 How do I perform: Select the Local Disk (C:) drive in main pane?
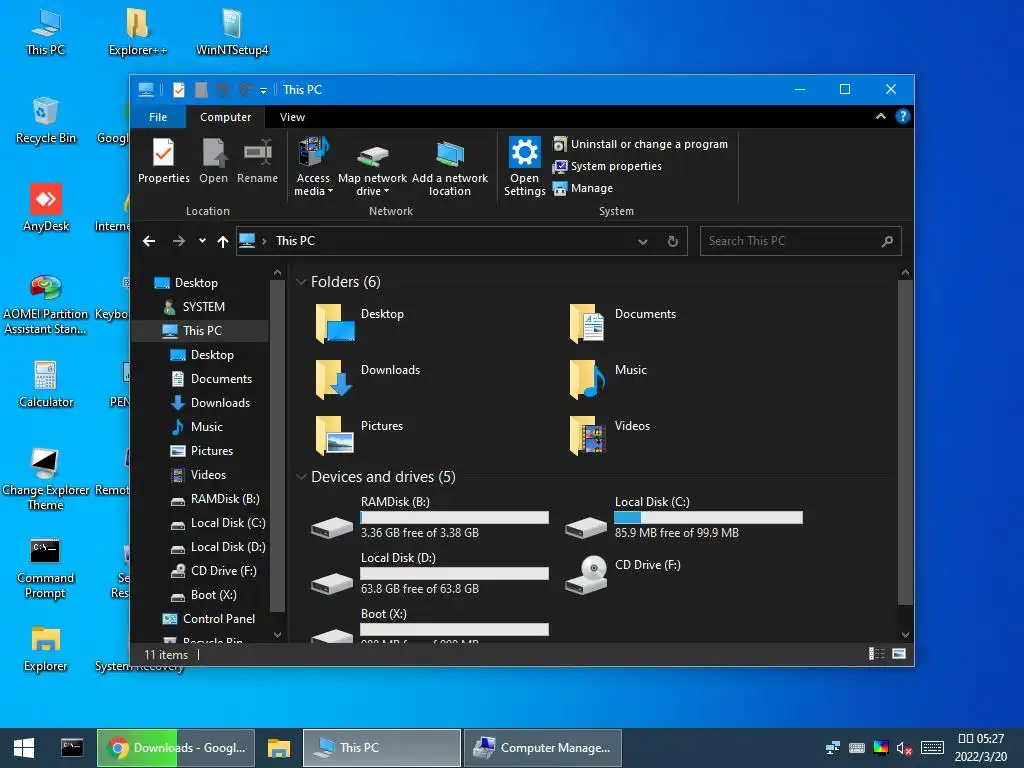(x=684, y=518)
